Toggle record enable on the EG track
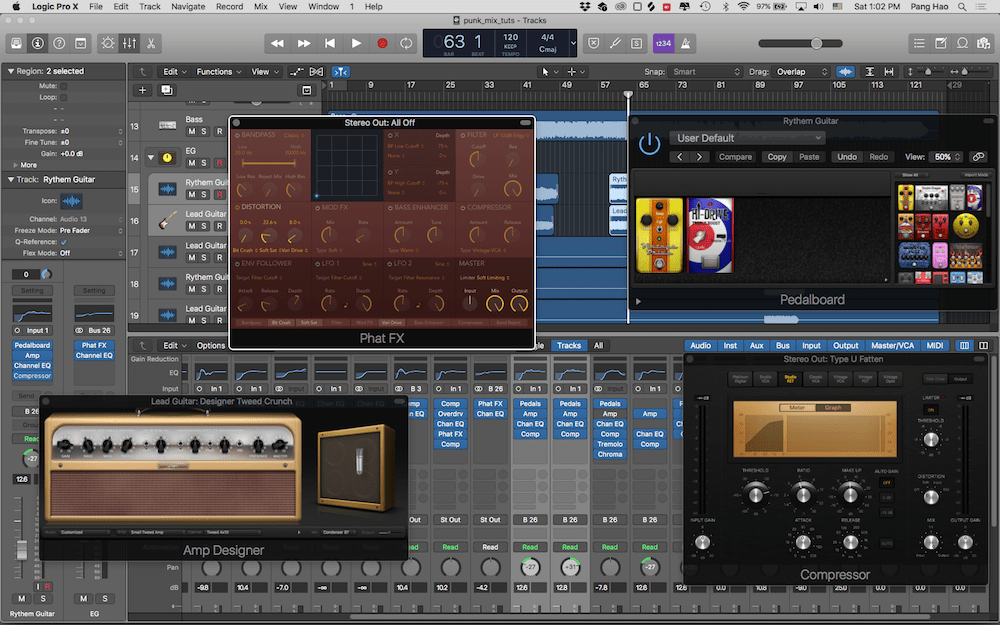The height and width of the screenshot is (625, 1000). point(219,163)
